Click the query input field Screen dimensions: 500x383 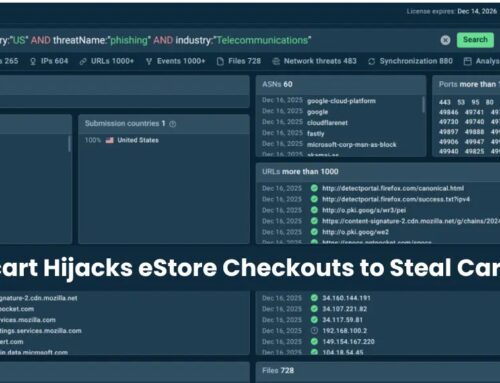click(x=217, y=40)
